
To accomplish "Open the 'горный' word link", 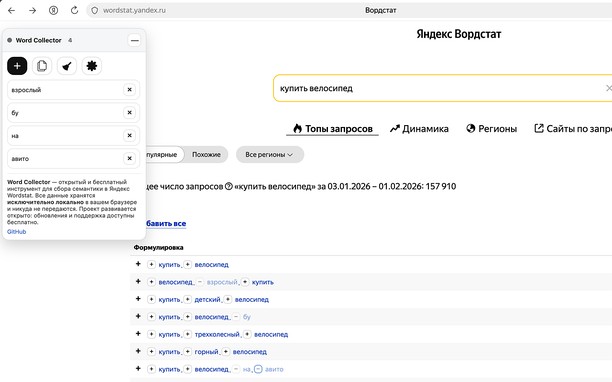I will (206, 352).
